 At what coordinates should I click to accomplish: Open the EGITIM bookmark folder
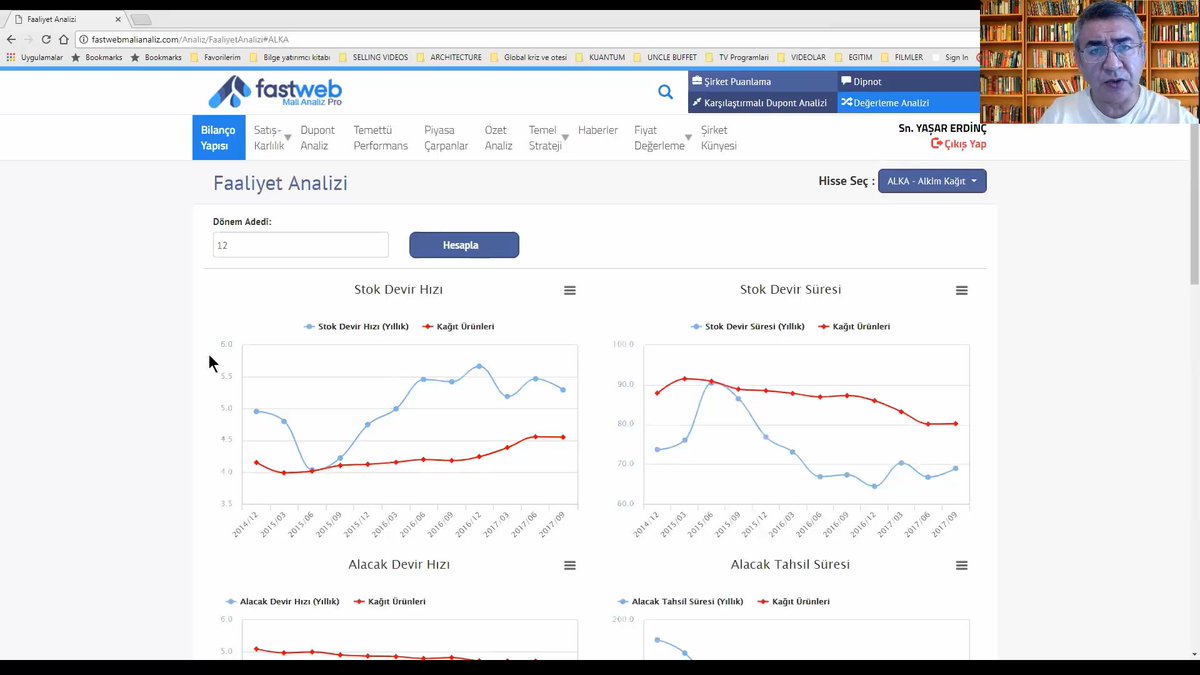855,57
